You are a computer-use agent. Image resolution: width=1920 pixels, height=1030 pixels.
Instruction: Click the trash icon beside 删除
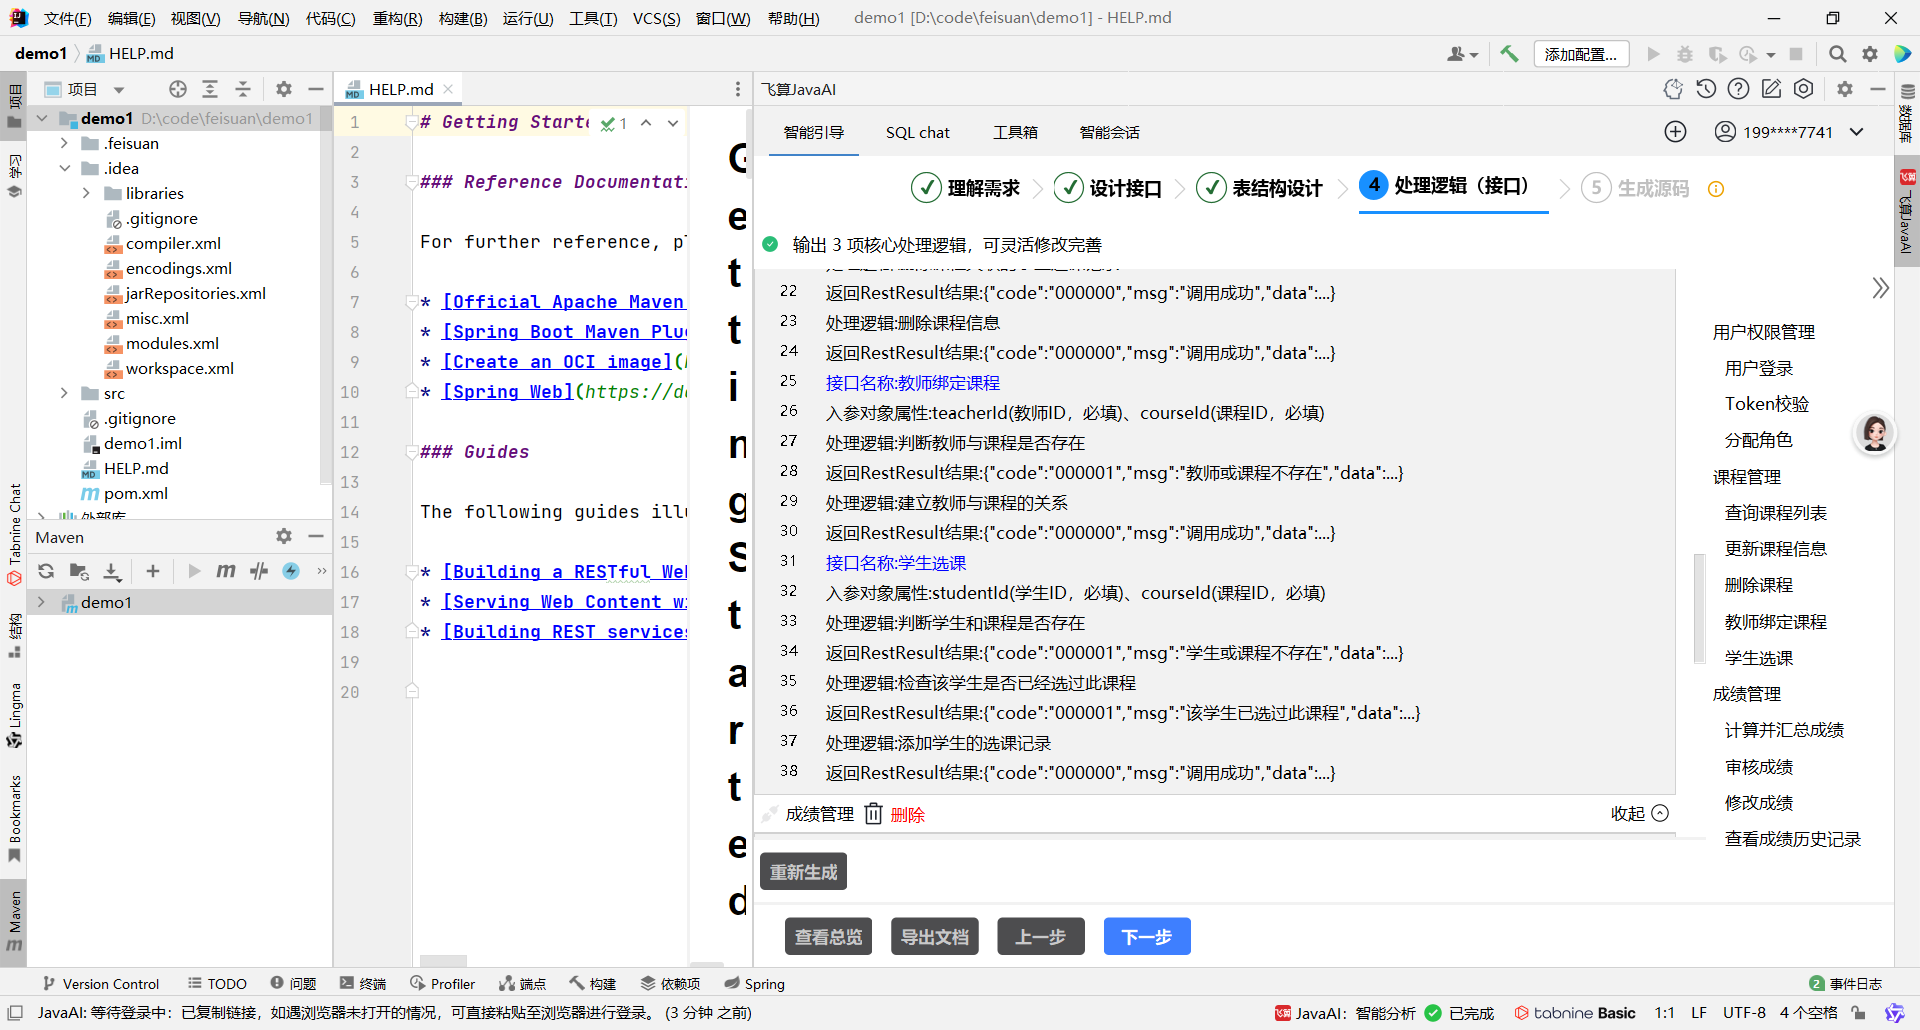(873, 814)
